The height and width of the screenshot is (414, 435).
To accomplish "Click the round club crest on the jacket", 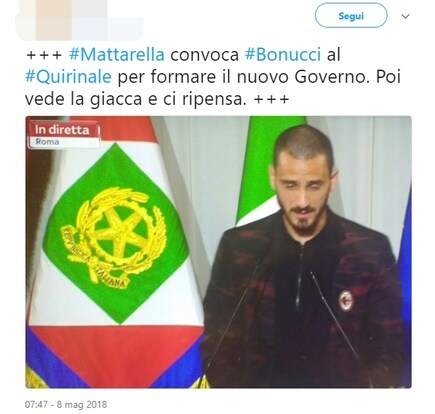I will coord(346,301).
